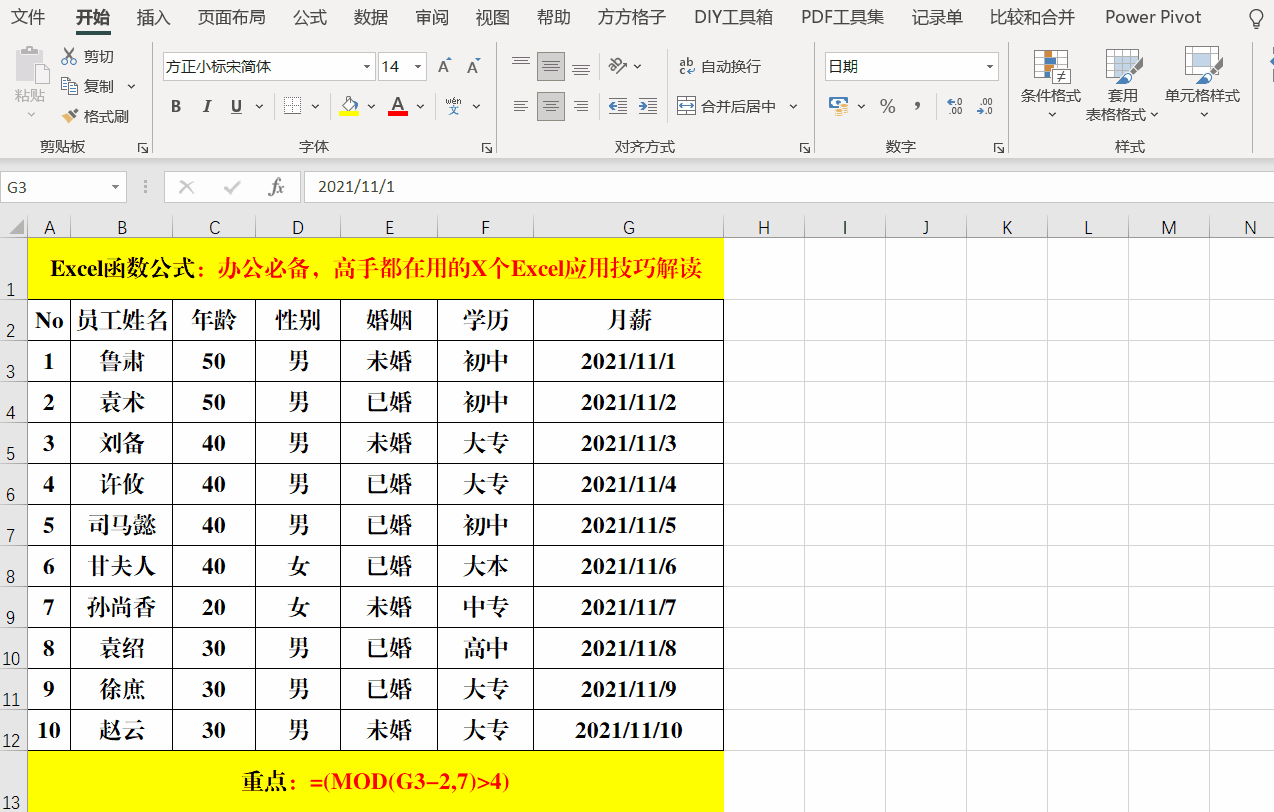Launch the Alignment group dialog (对齐方式)
This screenshot has height=812, width=1274.
coord(805,148)
